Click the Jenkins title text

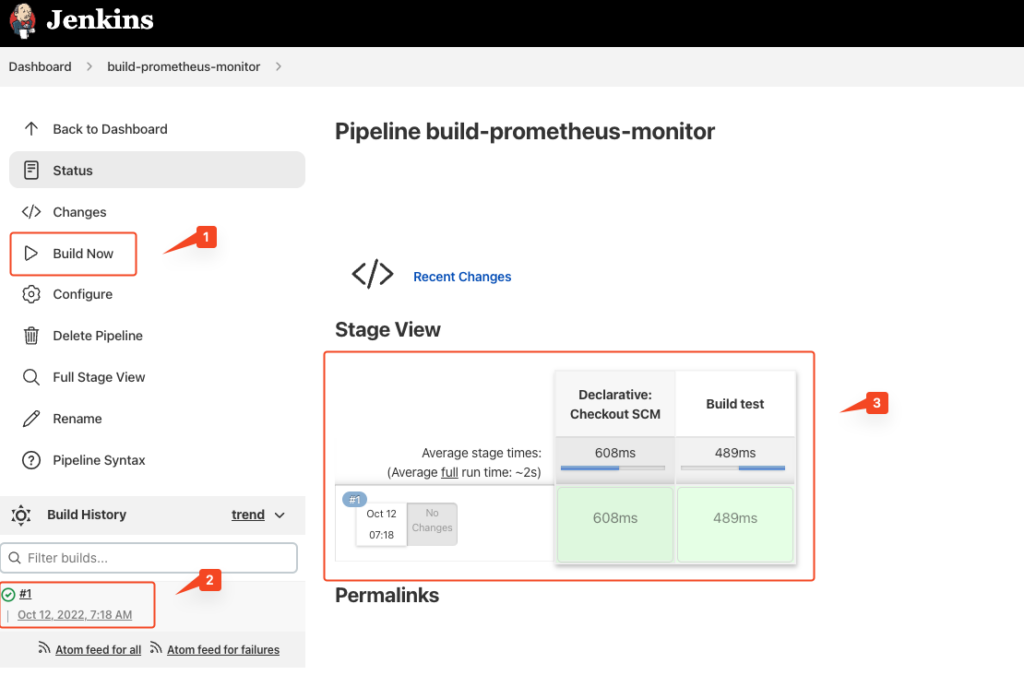click(100, 20)
